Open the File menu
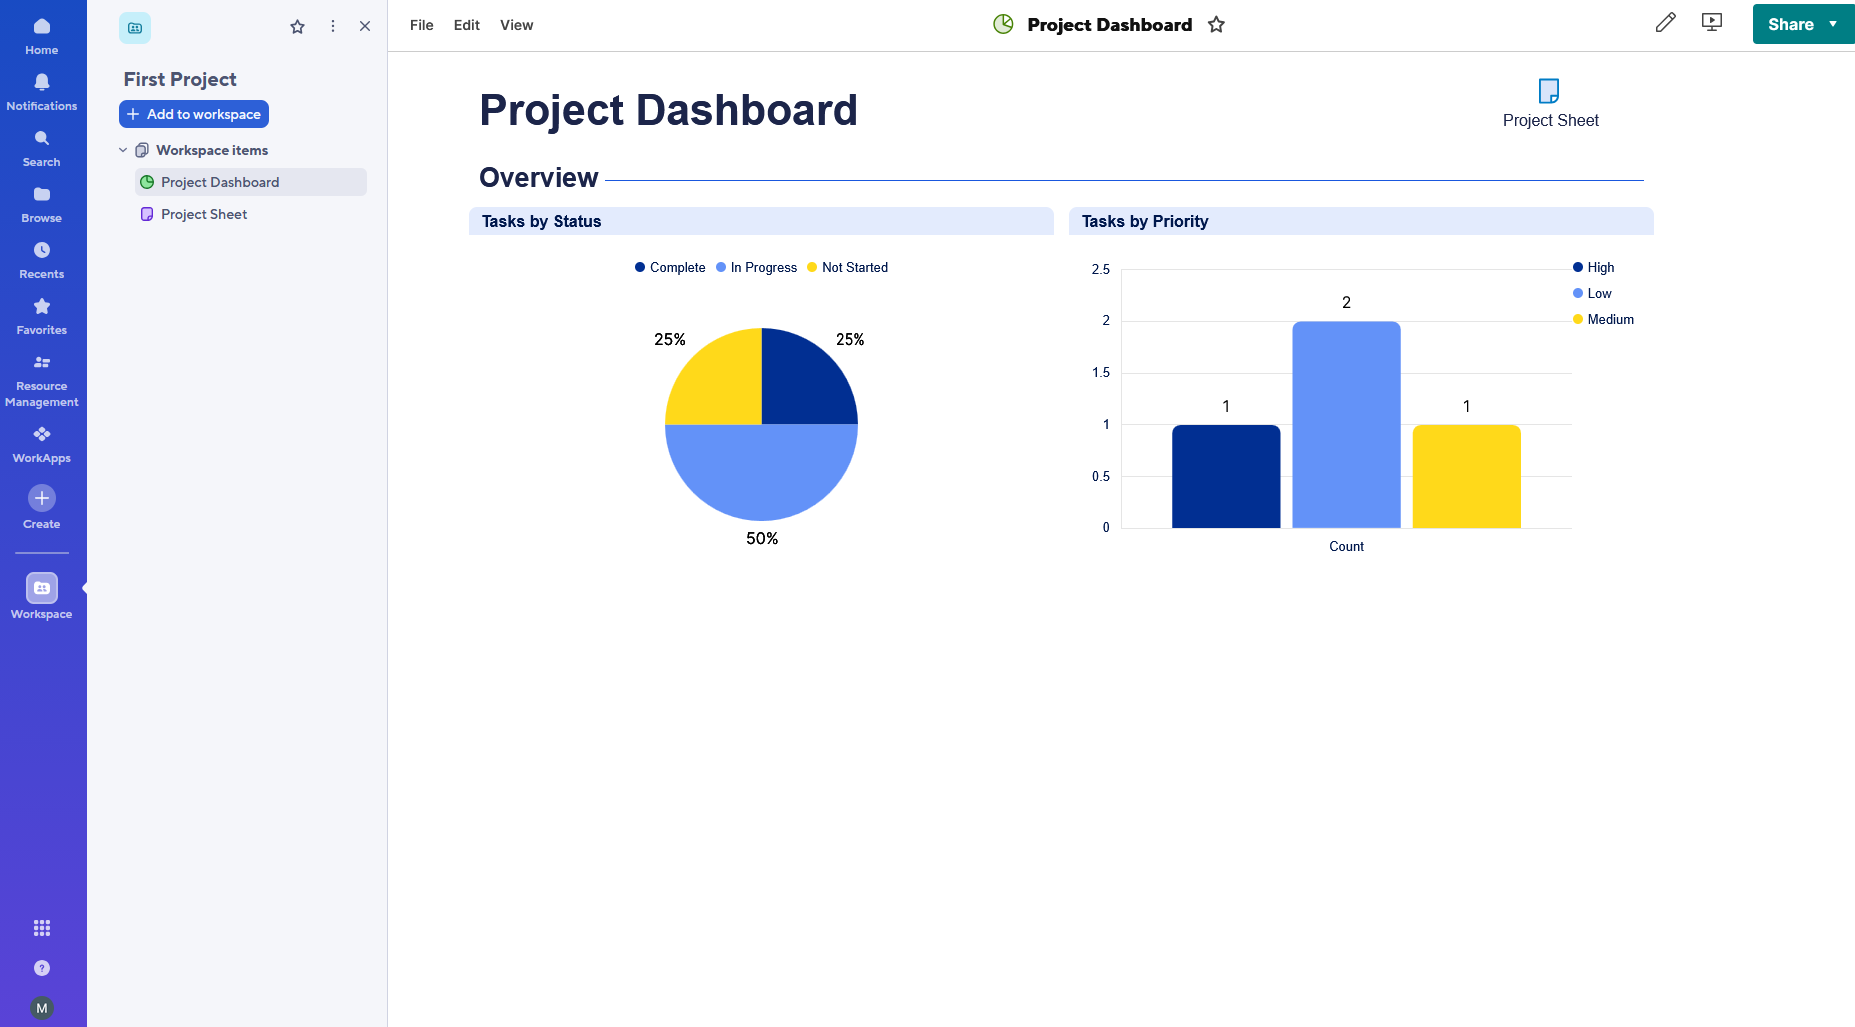 click(x=421, y=25)
